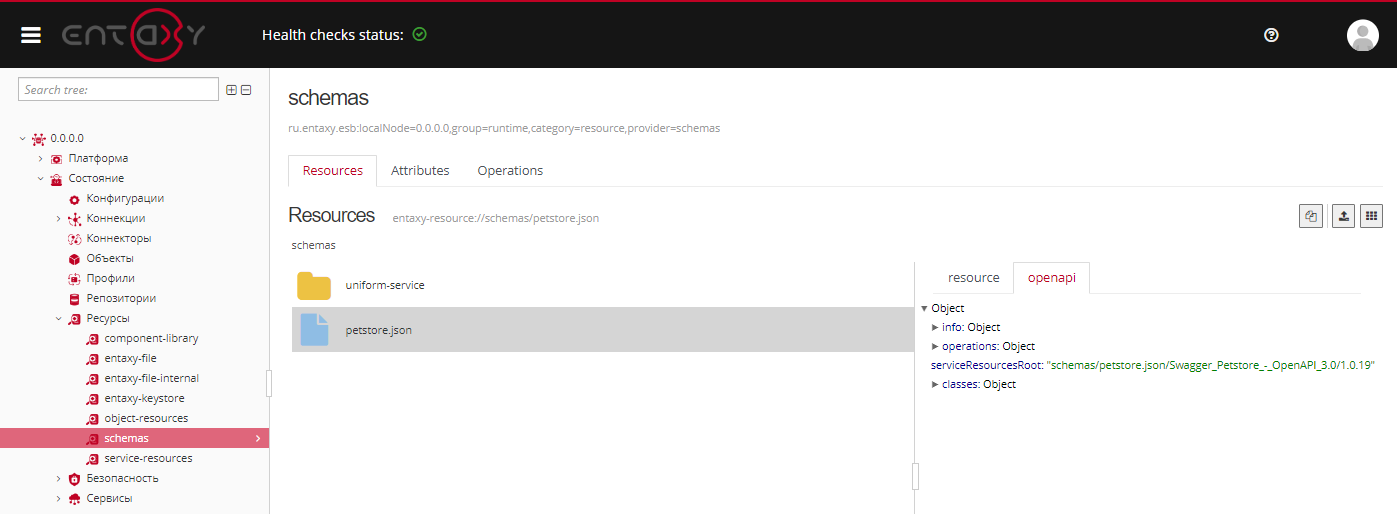The height and width of the screenshot is (514, 1397).
Task: Open the hamburger main menu
Action: pyautogui.click(x=31, y=35)
